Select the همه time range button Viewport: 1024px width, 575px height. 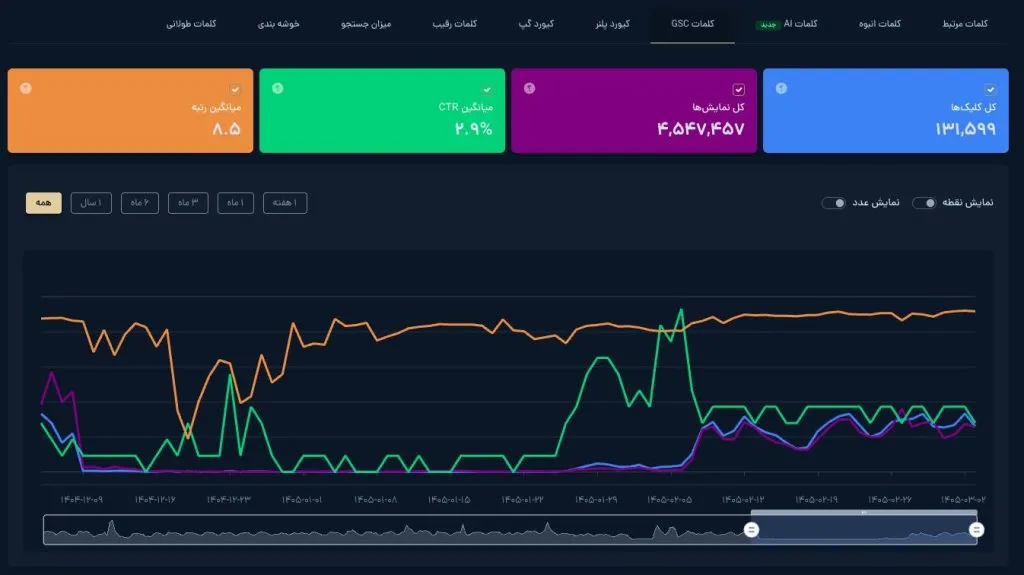pos(44,203)
